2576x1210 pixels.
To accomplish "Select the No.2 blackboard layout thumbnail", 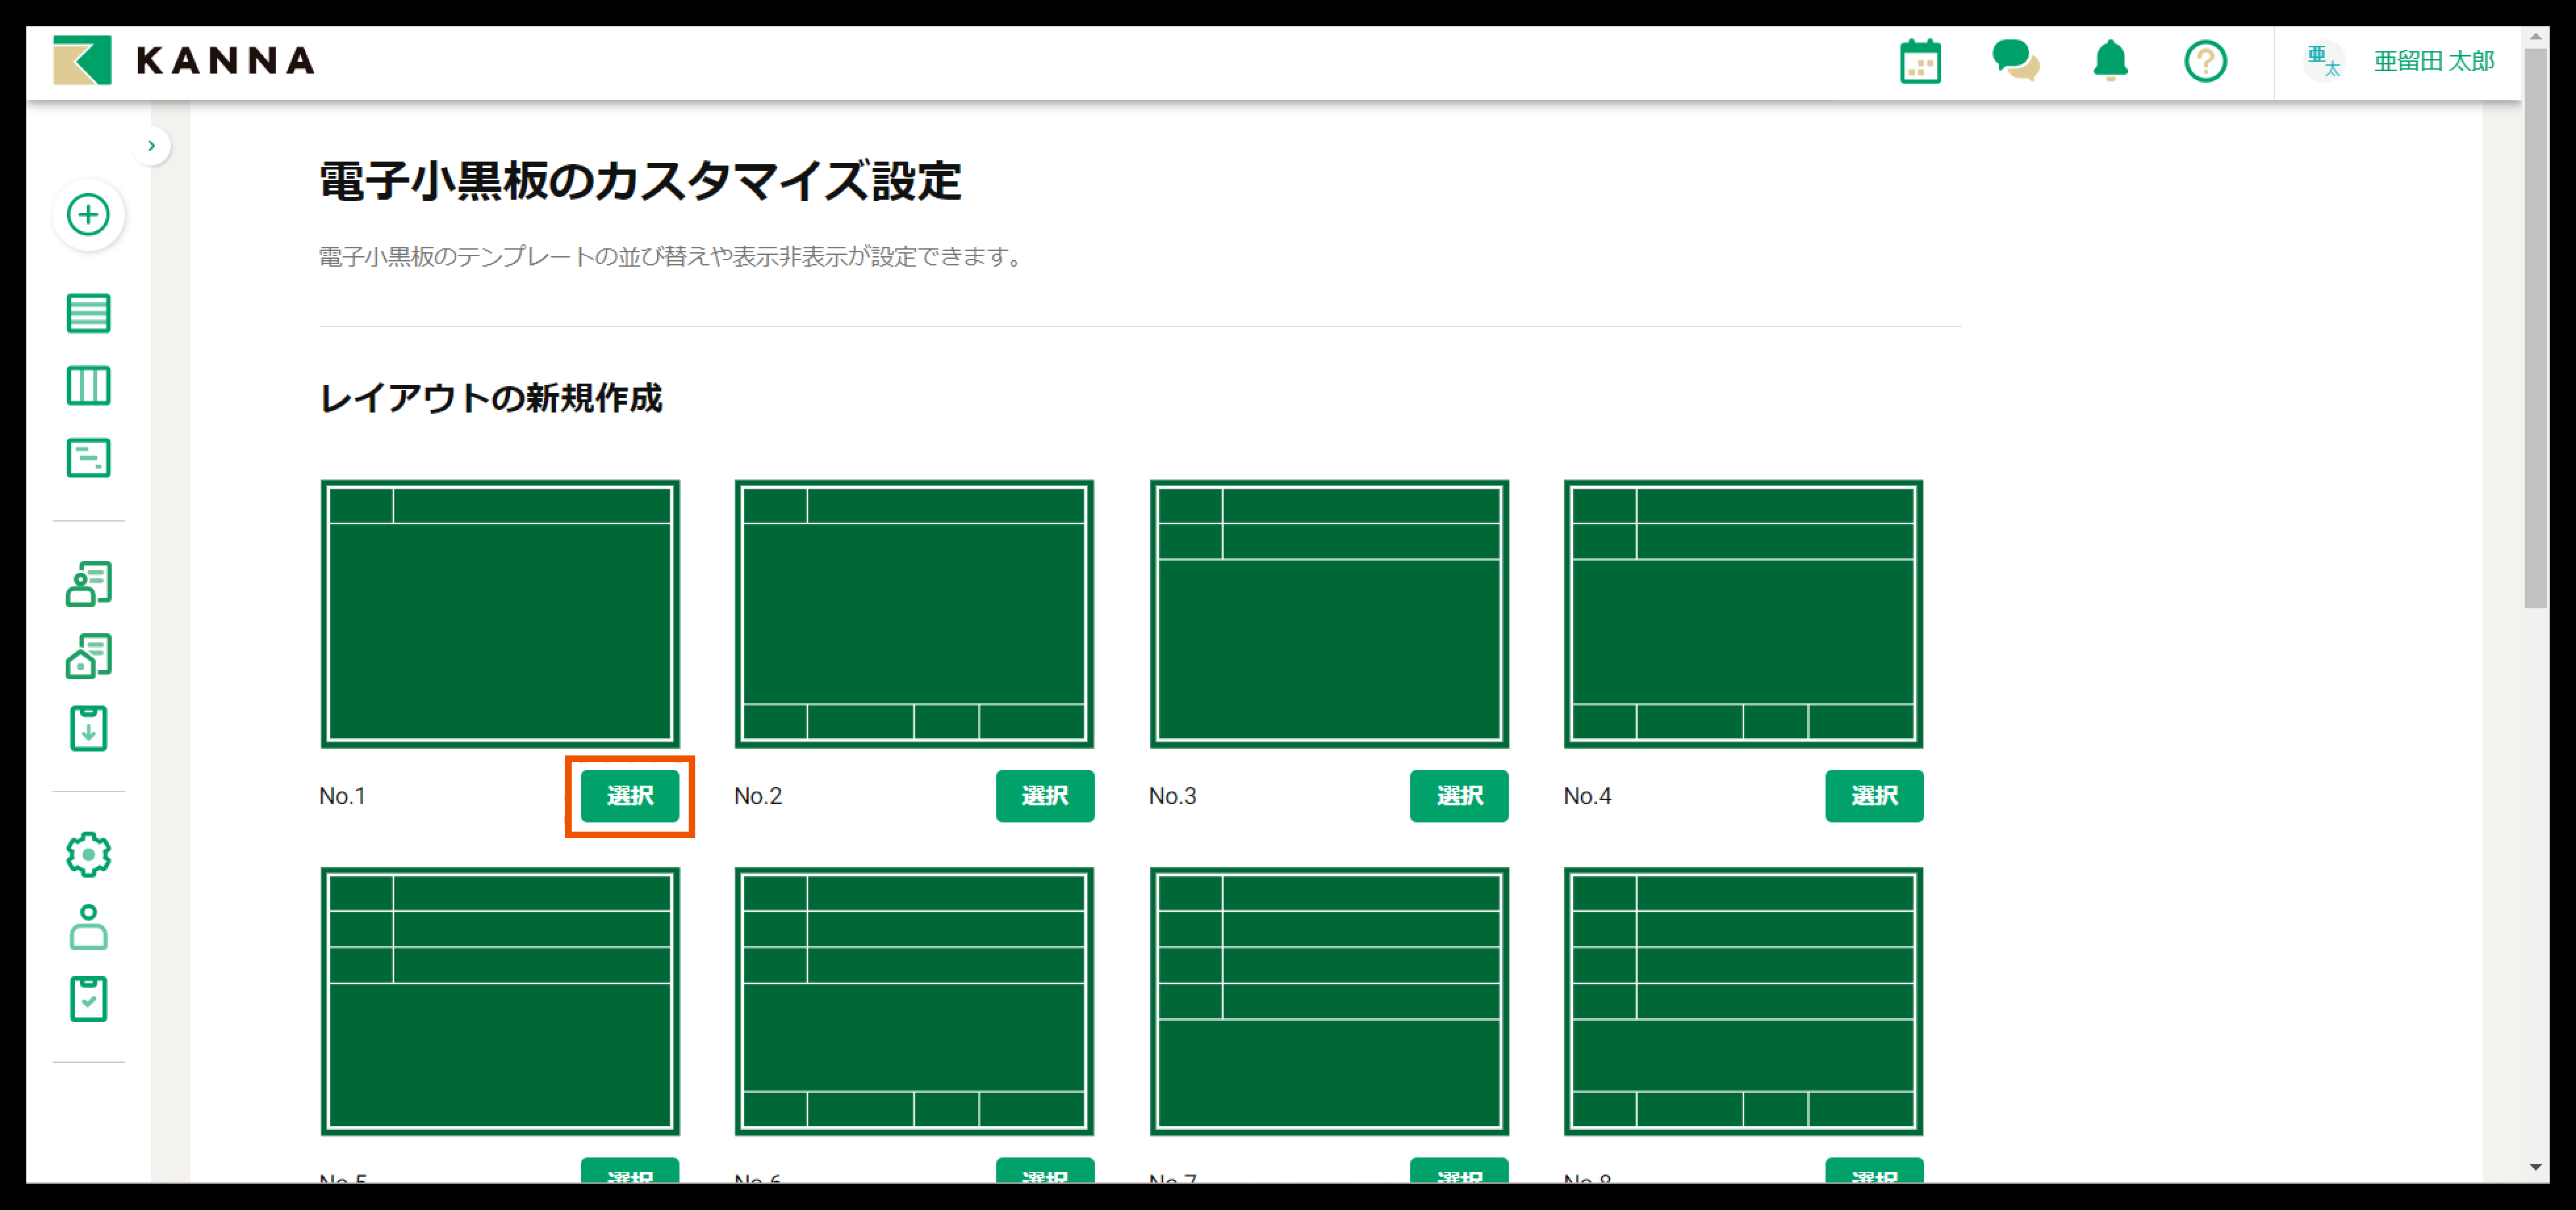I will [x=914, y=614].
